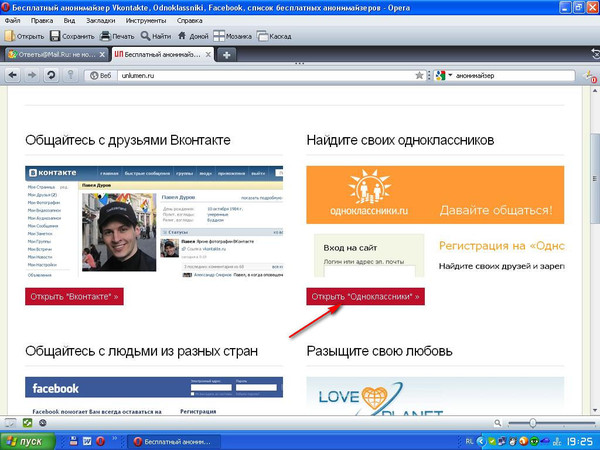Click Открыть "Вконтакте" button

click(73, 296)
